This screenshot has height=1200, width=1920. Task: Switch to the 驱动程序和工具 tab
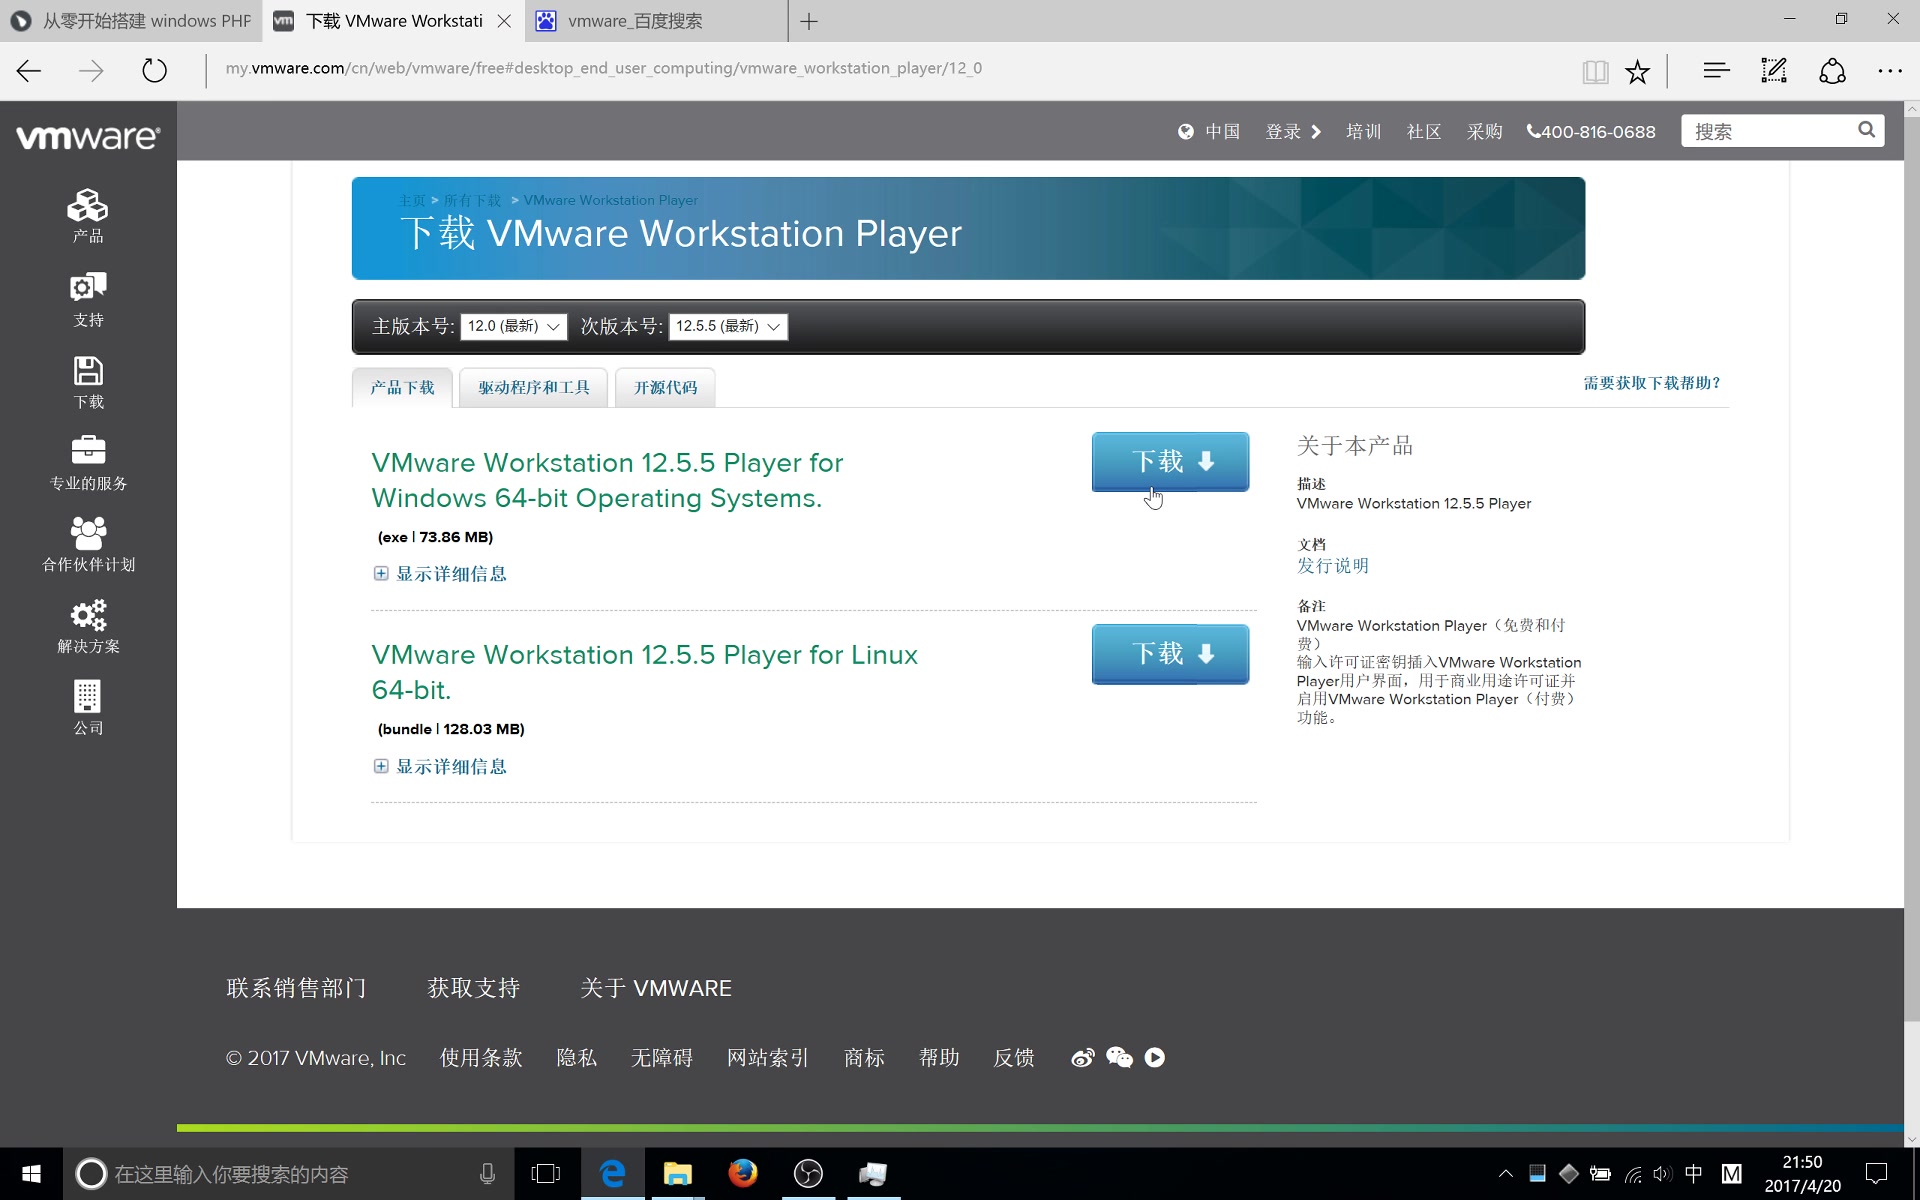(533, 388)
